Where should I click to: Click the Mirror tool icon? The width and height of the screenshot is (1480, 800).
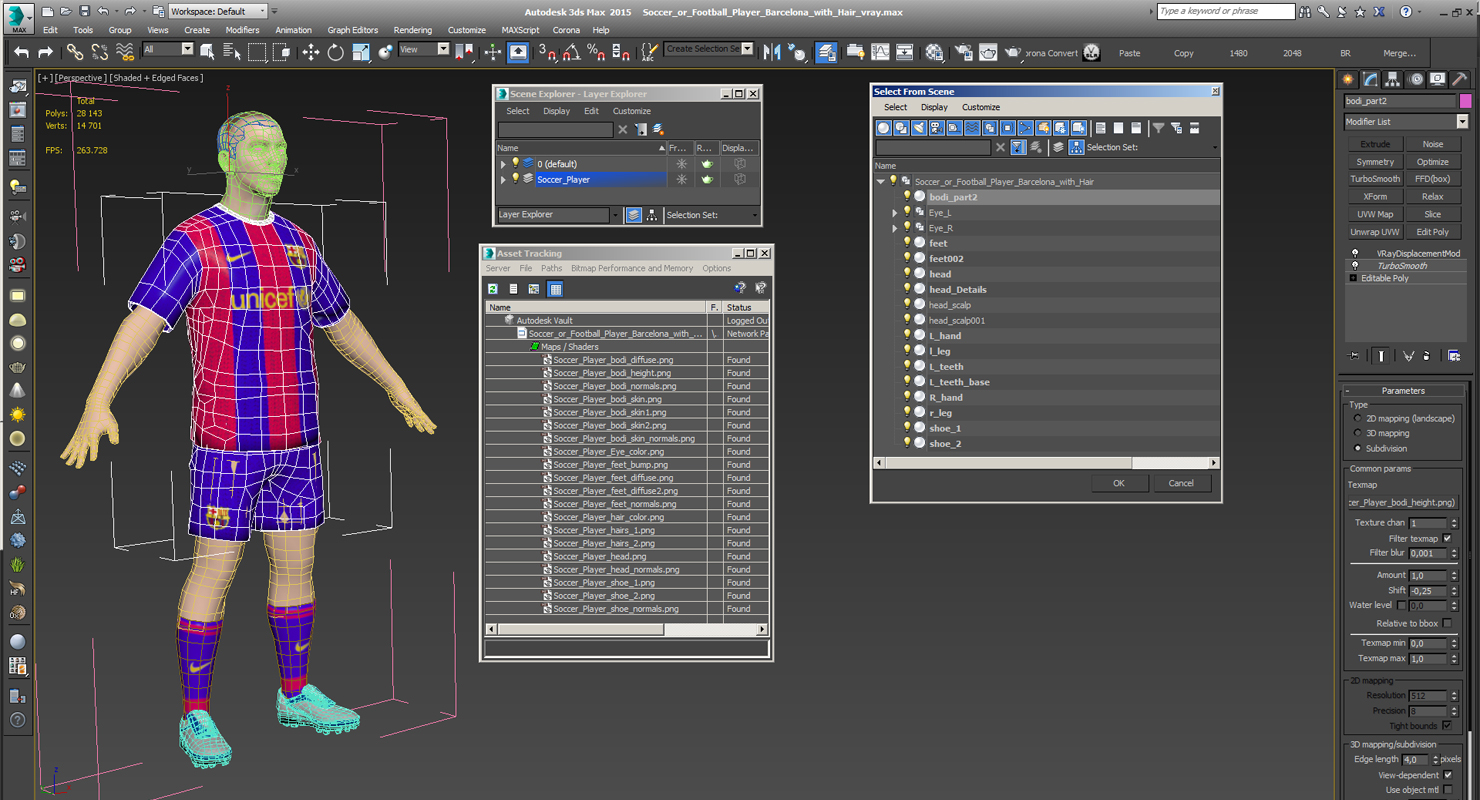[x=772, y=52]
